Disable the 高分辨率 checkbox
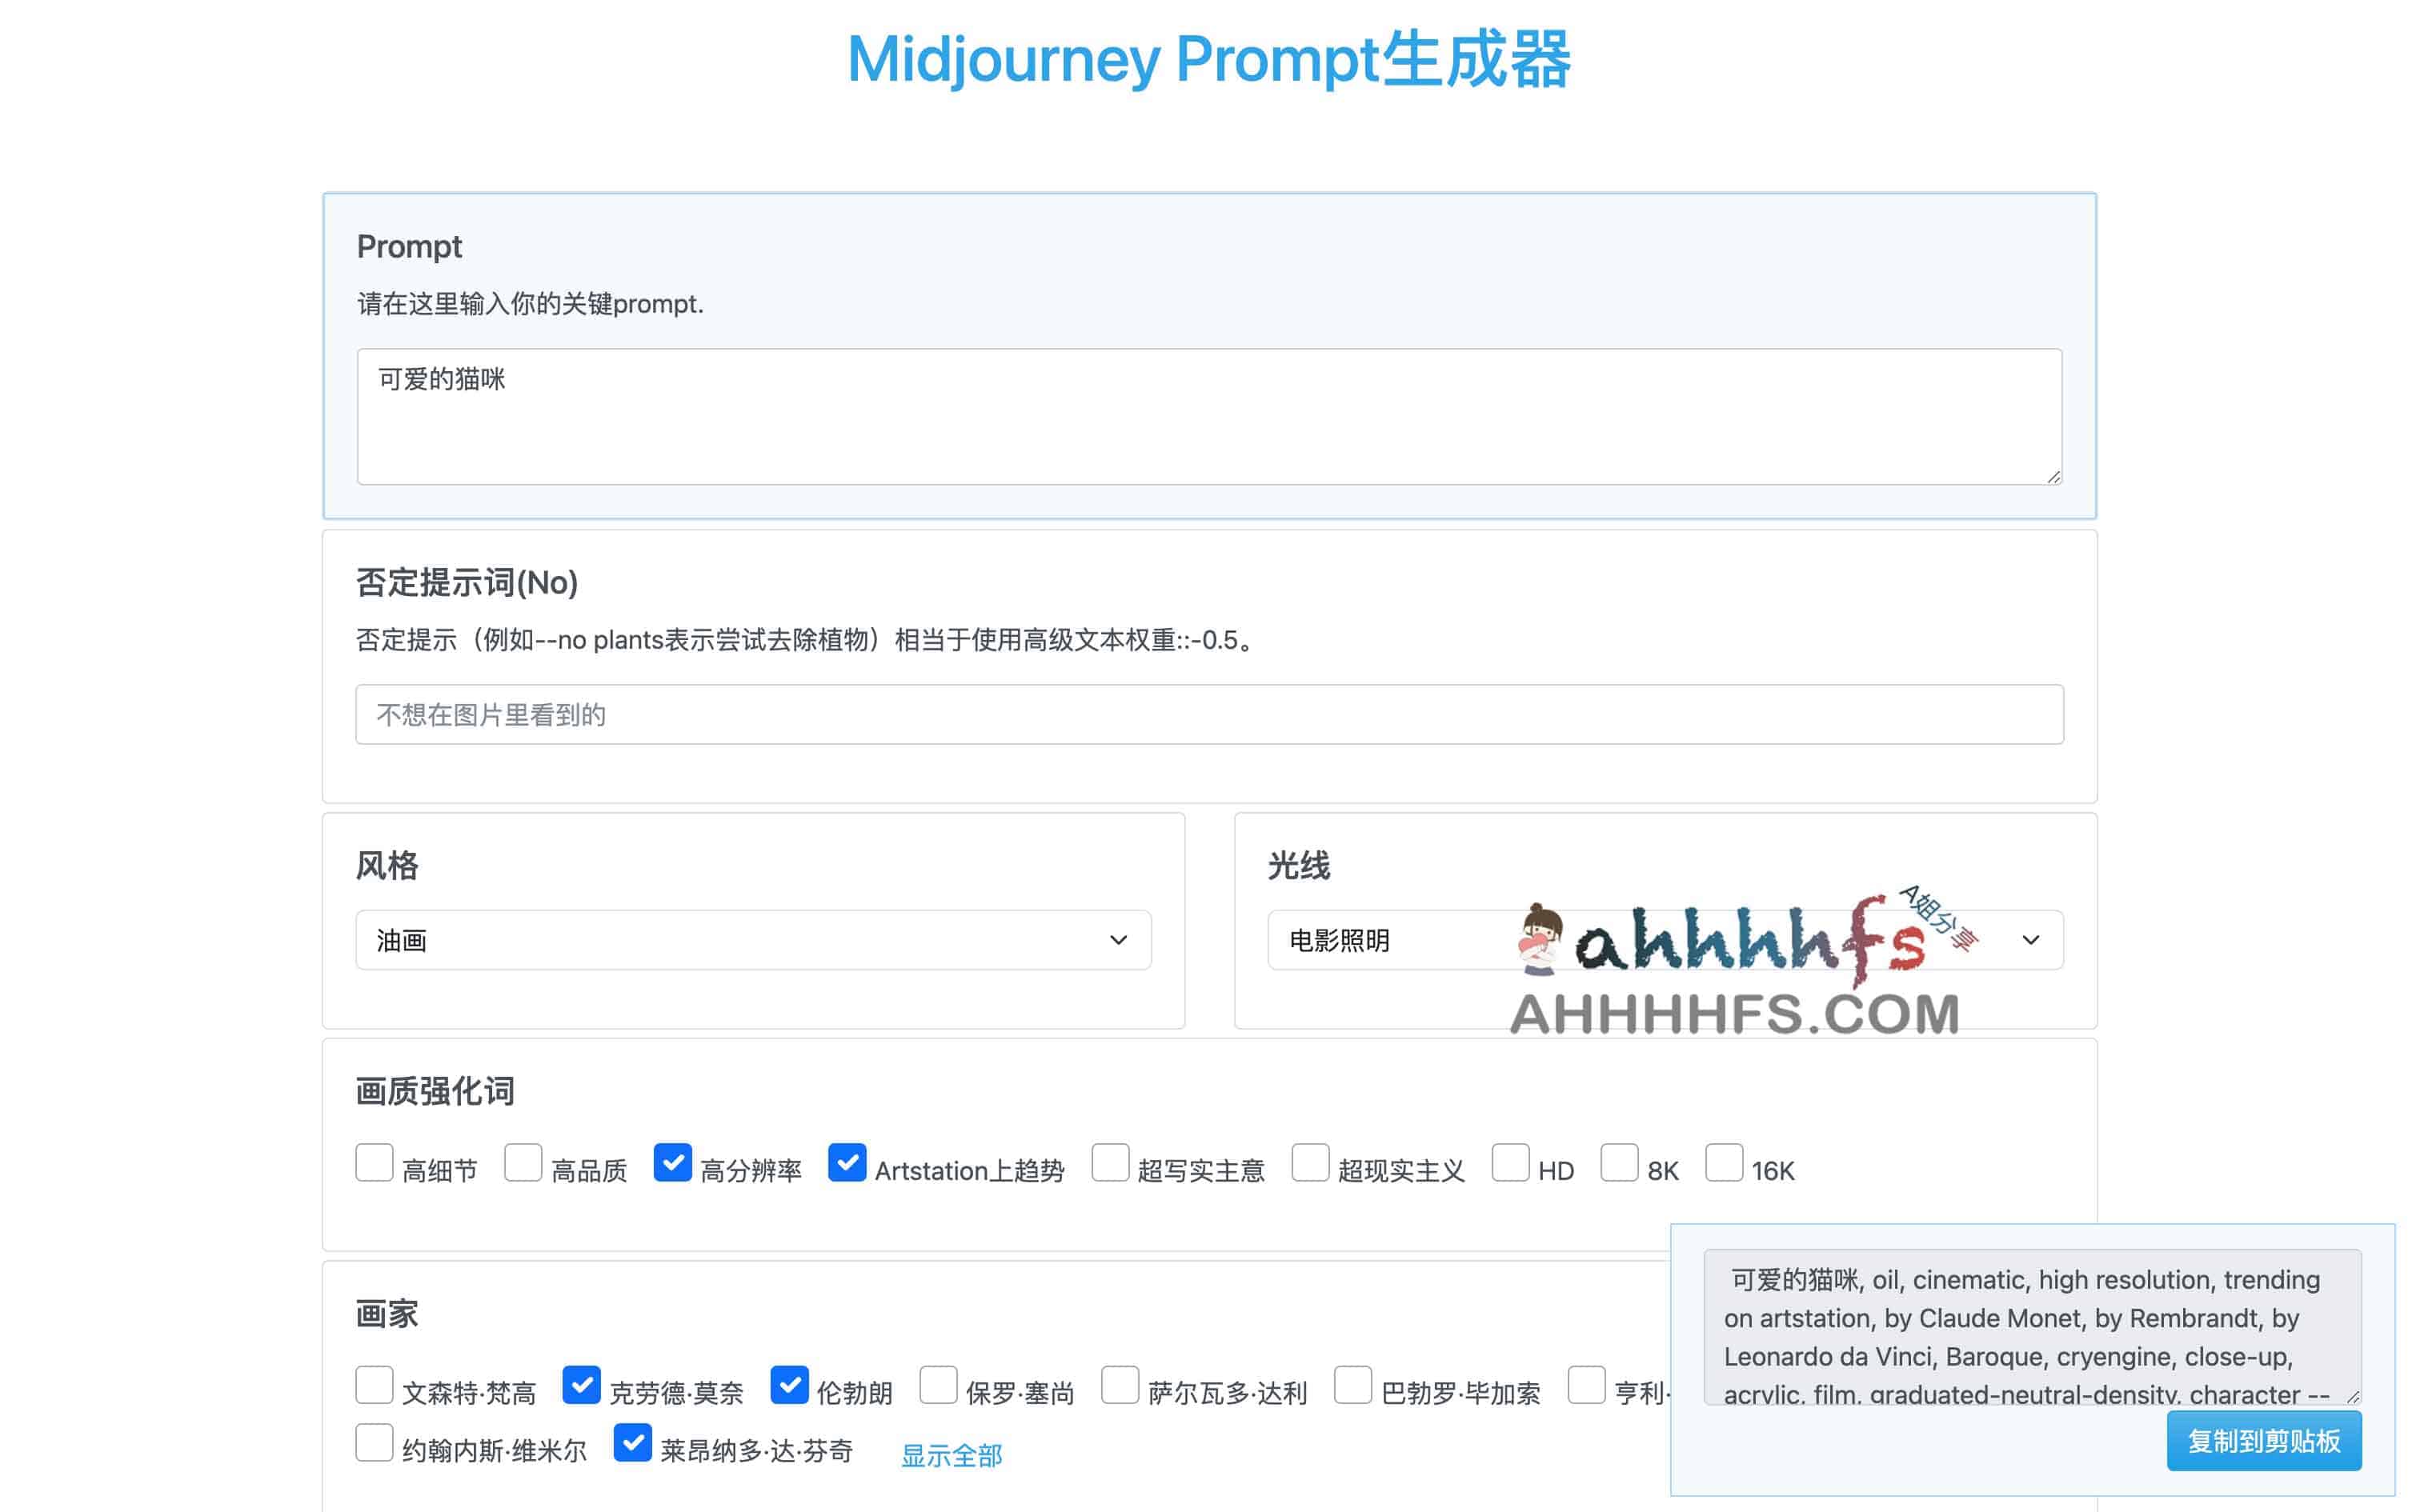The height and width of the screenshot is (1512, 2420). coord(673,1163)
